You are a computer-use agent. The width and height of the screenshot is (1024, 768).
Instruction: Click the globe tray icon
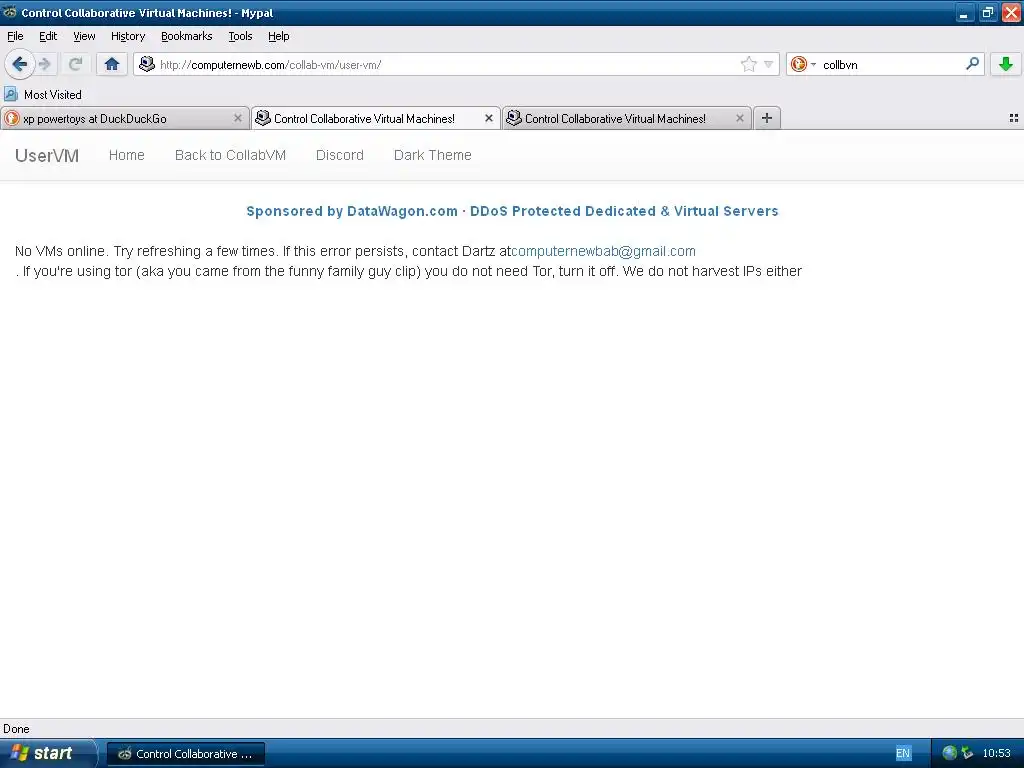click(950, 753)
